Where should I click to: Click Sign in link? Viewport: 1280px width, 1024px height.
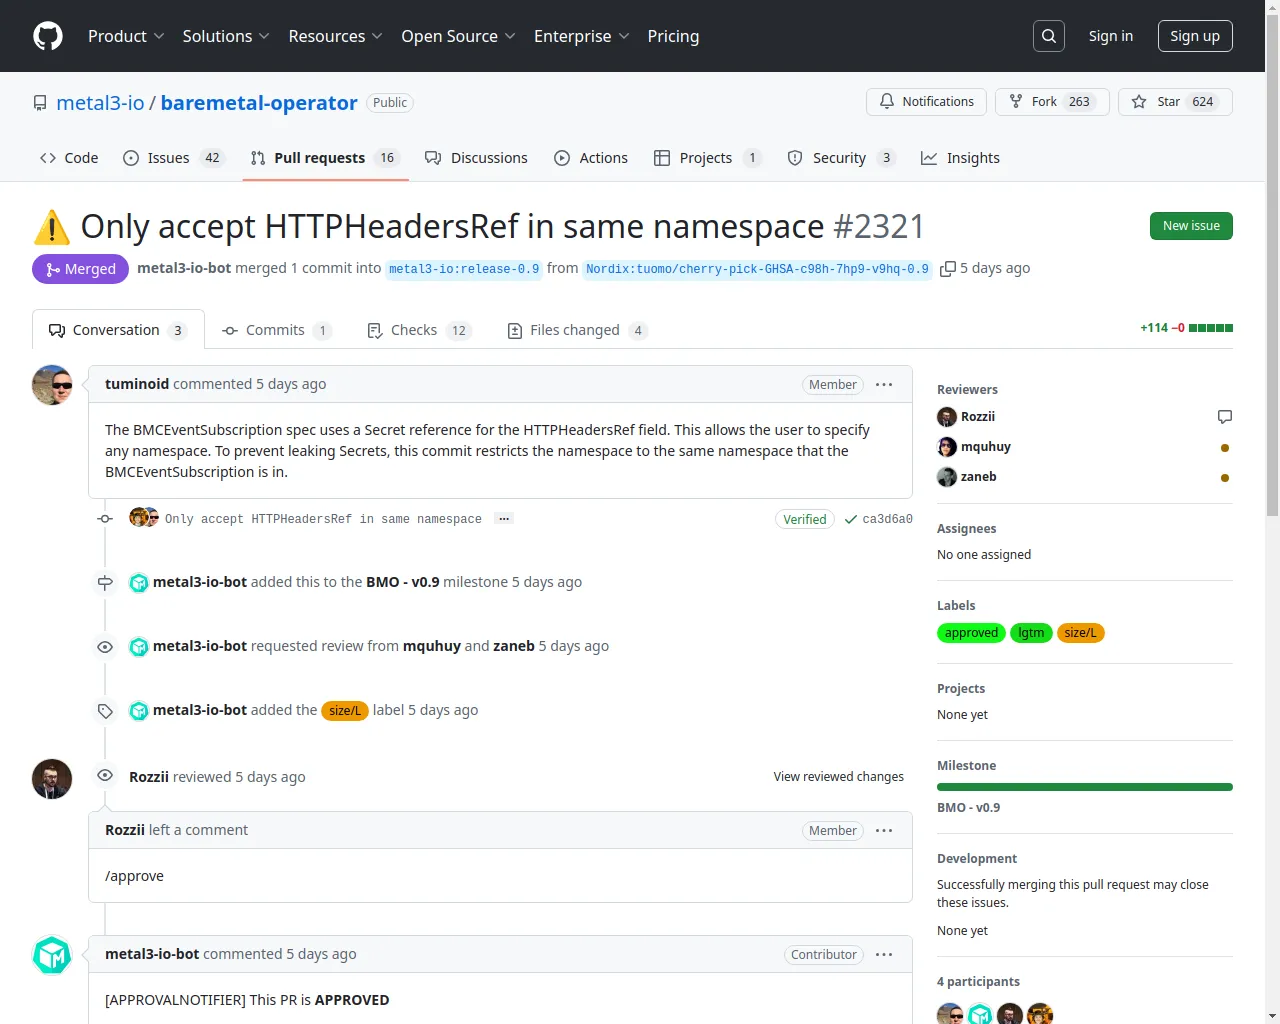click(x=1111, y=36)
